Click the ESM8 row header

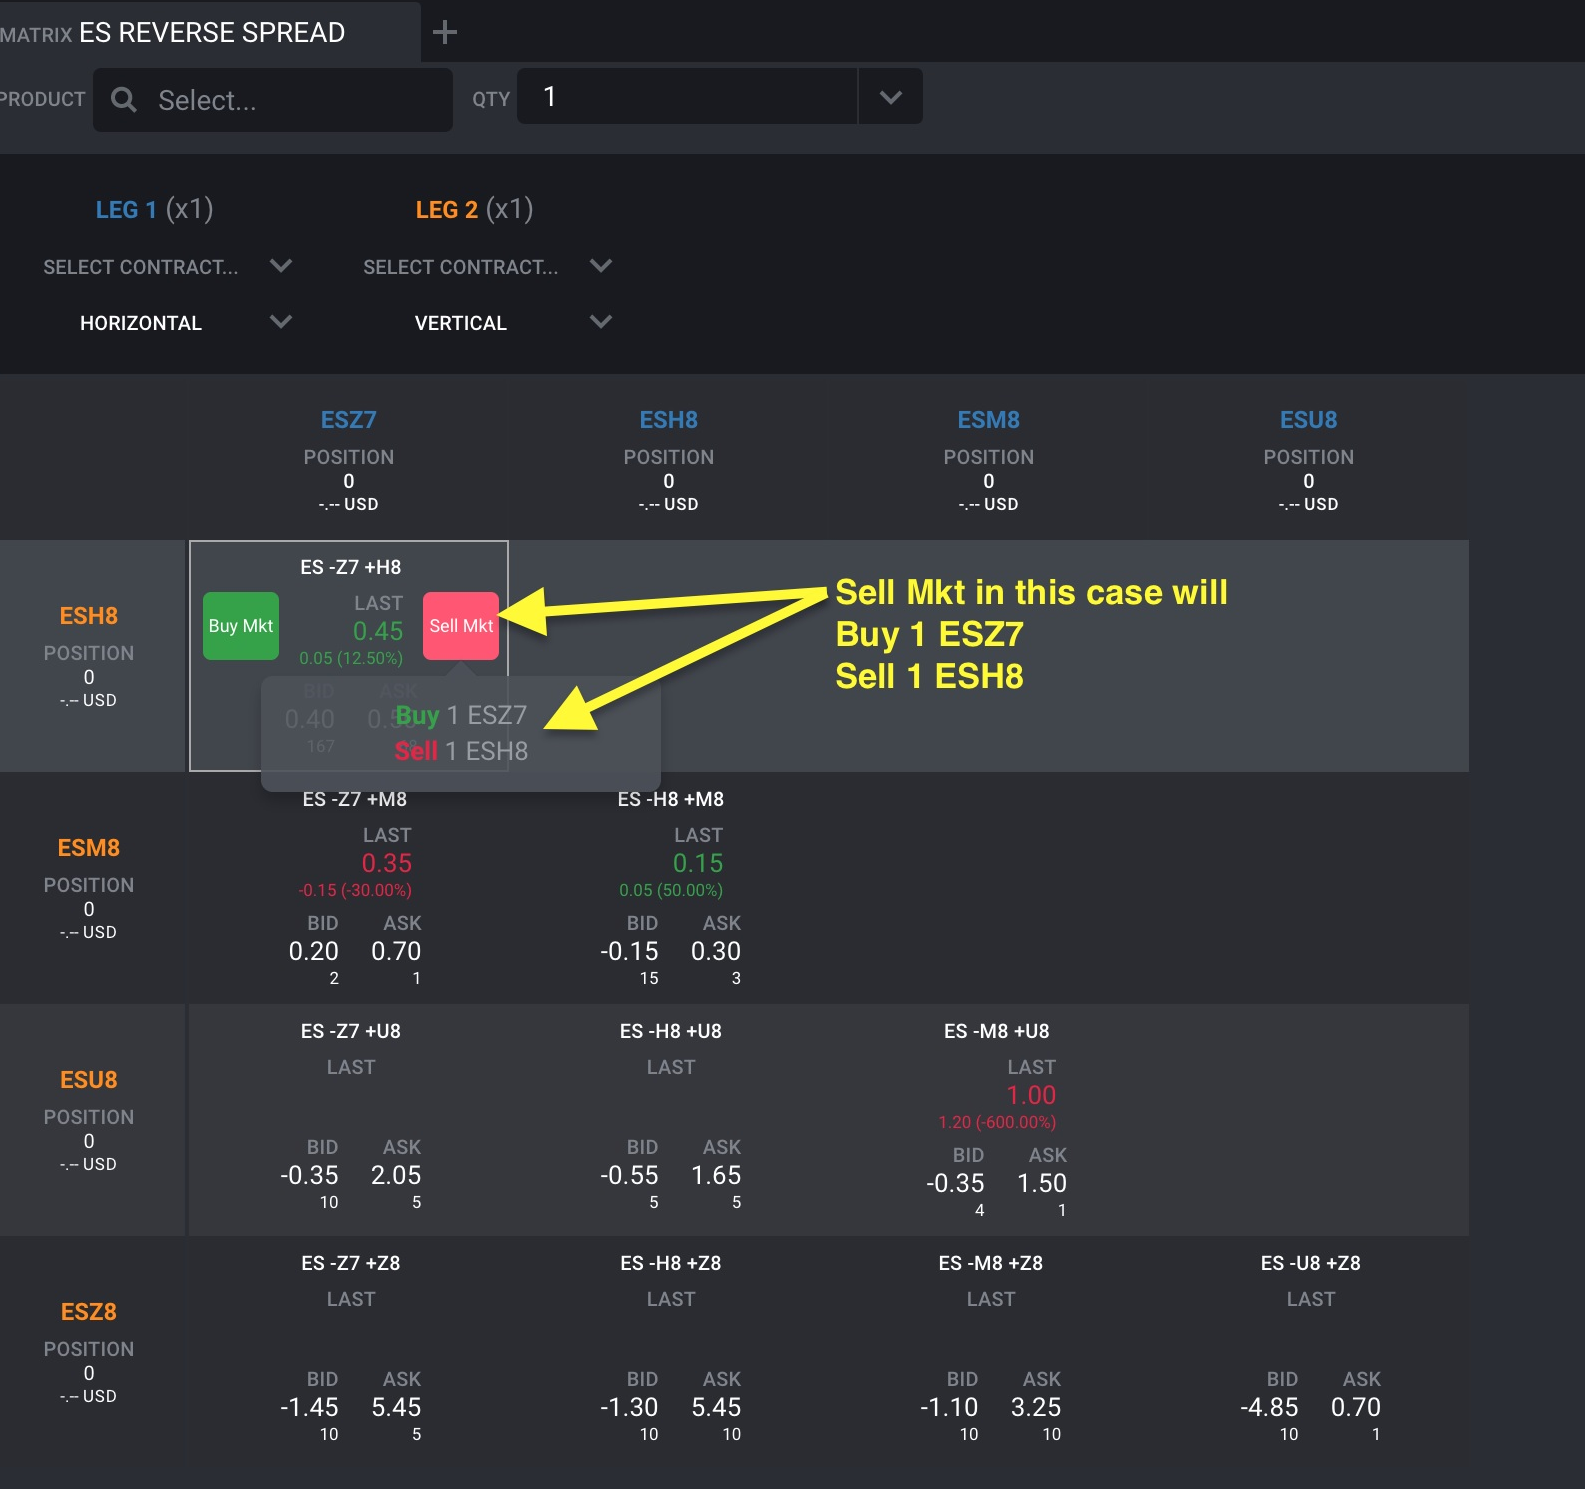click(x=89, y=848)
